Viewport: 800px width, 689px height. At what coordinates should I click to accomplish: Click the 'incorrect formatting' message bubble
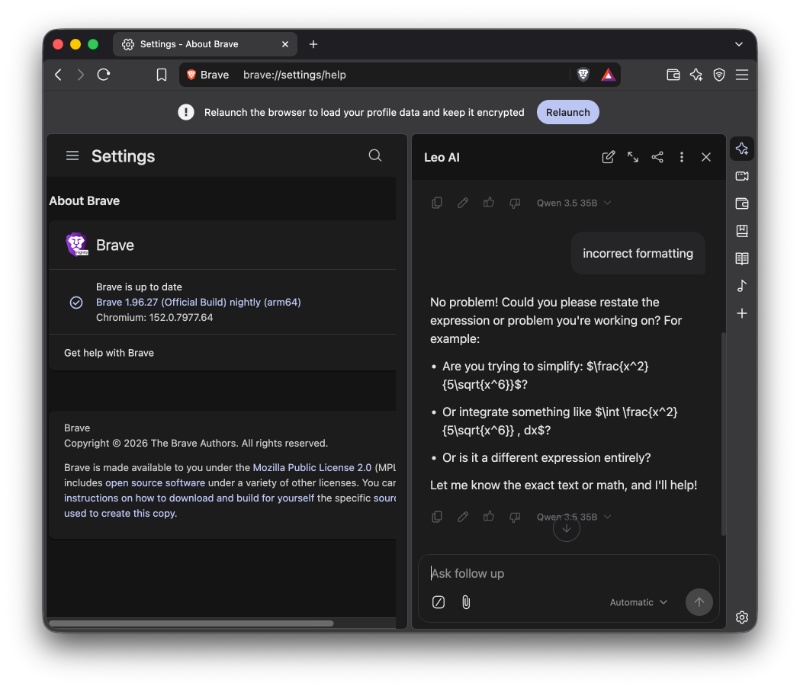(x=638, y=254)
